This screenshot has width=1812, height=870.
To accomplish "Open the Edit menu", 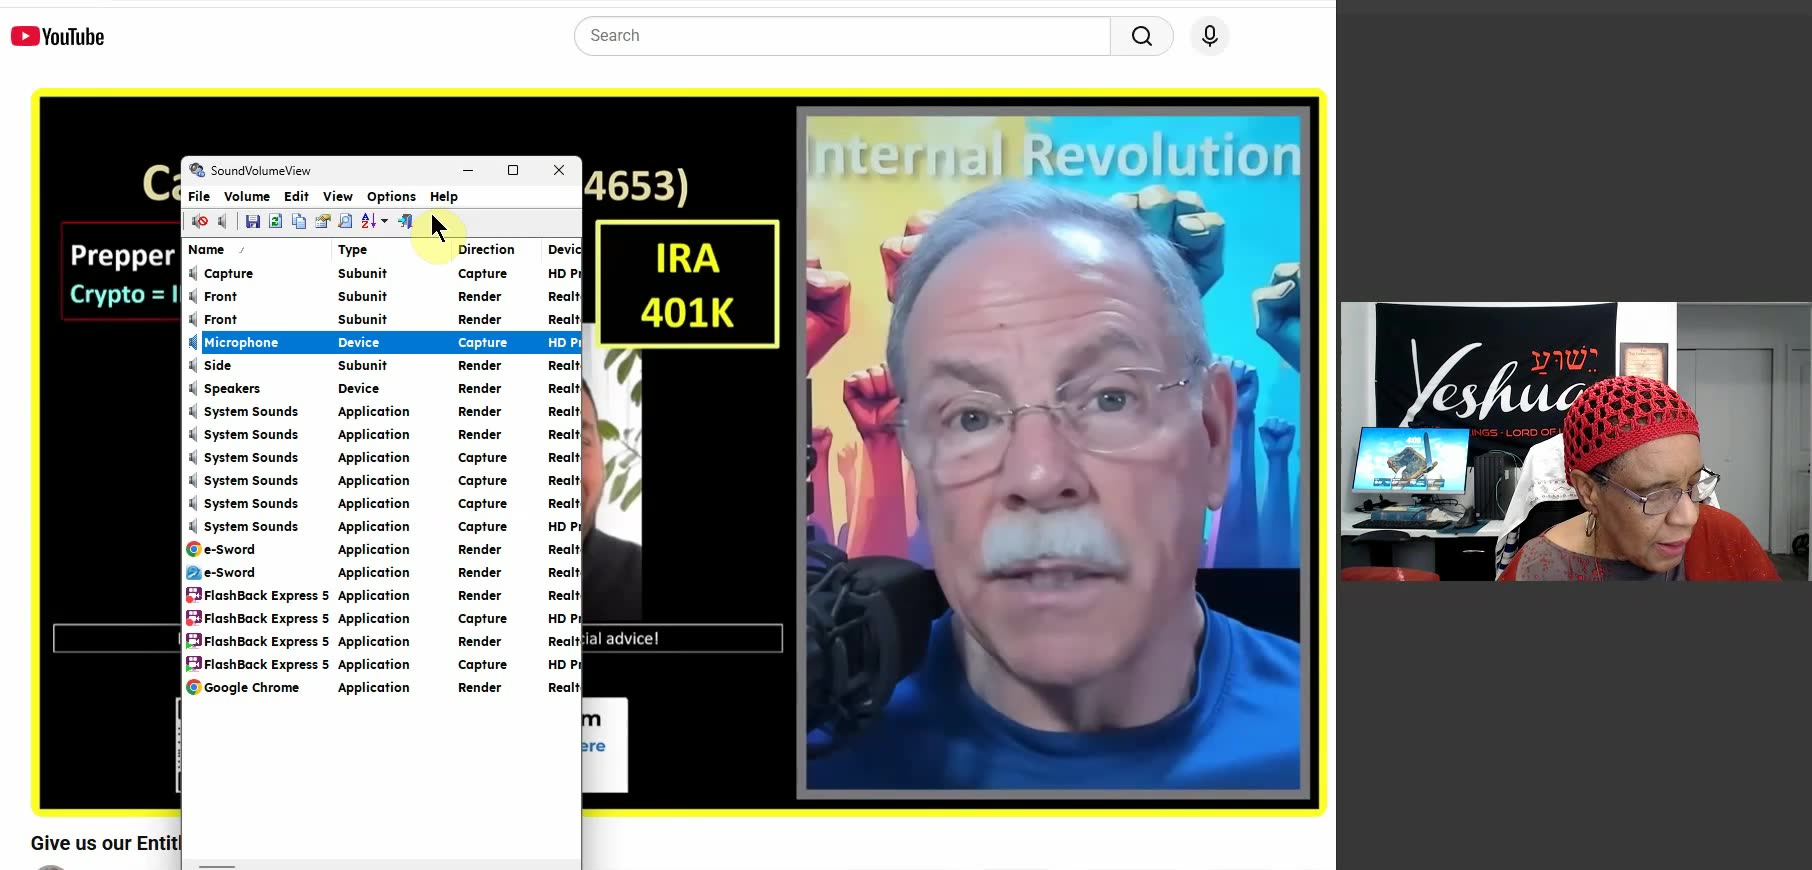I will coord(296,197).
